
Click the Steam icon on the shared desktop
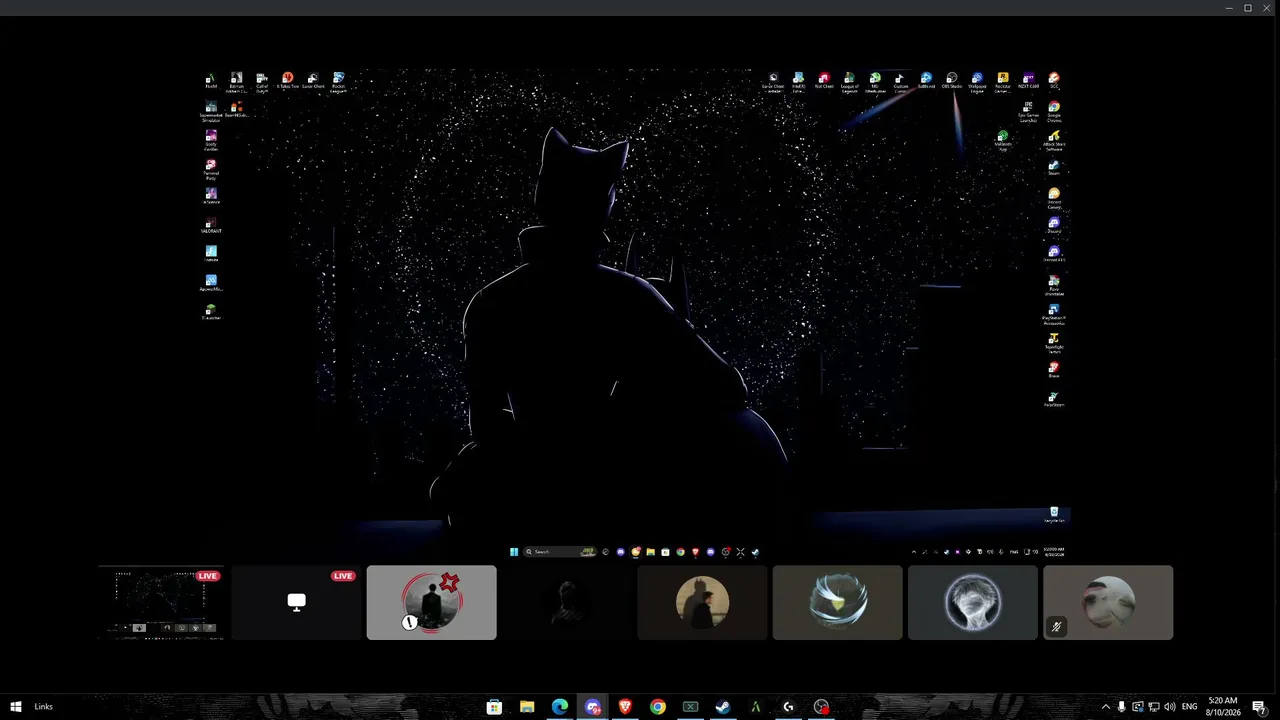click(1054, 167)
